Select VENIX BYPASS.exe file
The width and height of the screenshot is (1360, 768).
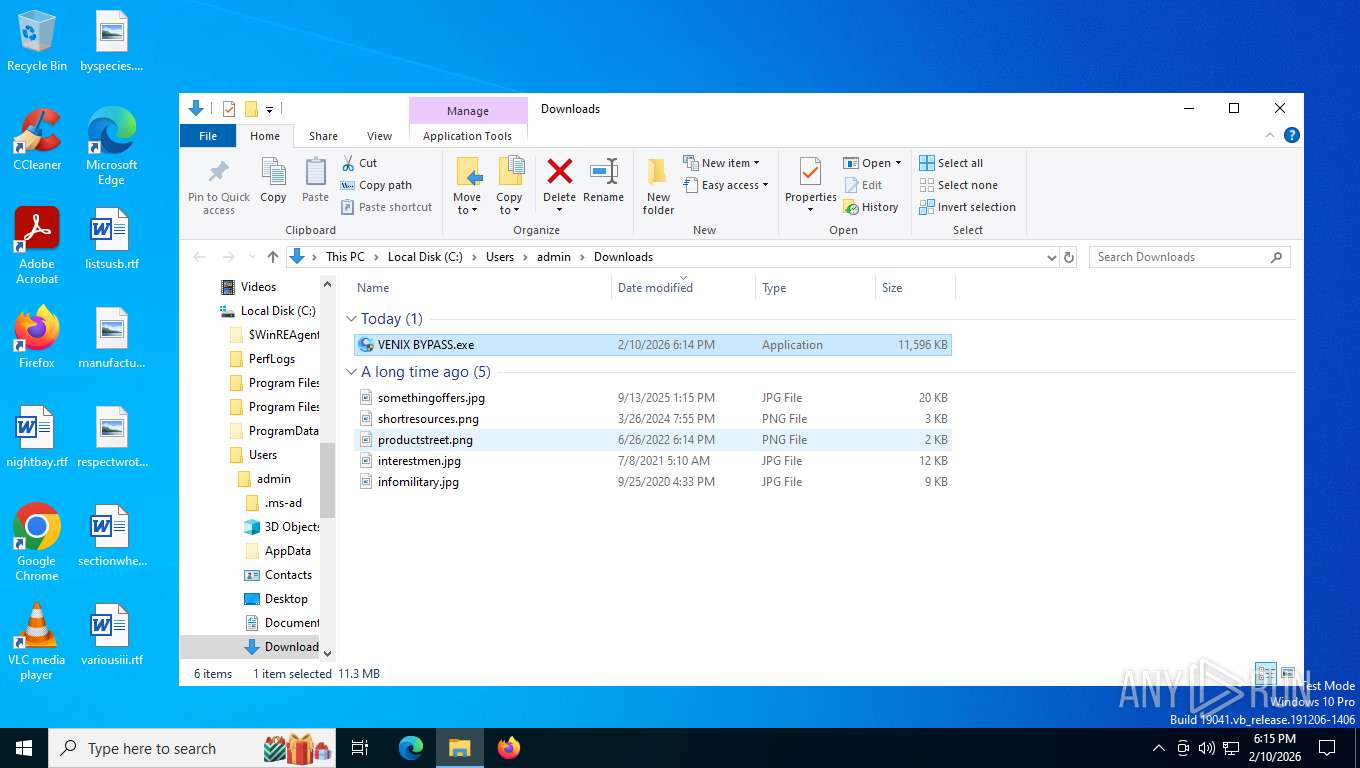653,345
